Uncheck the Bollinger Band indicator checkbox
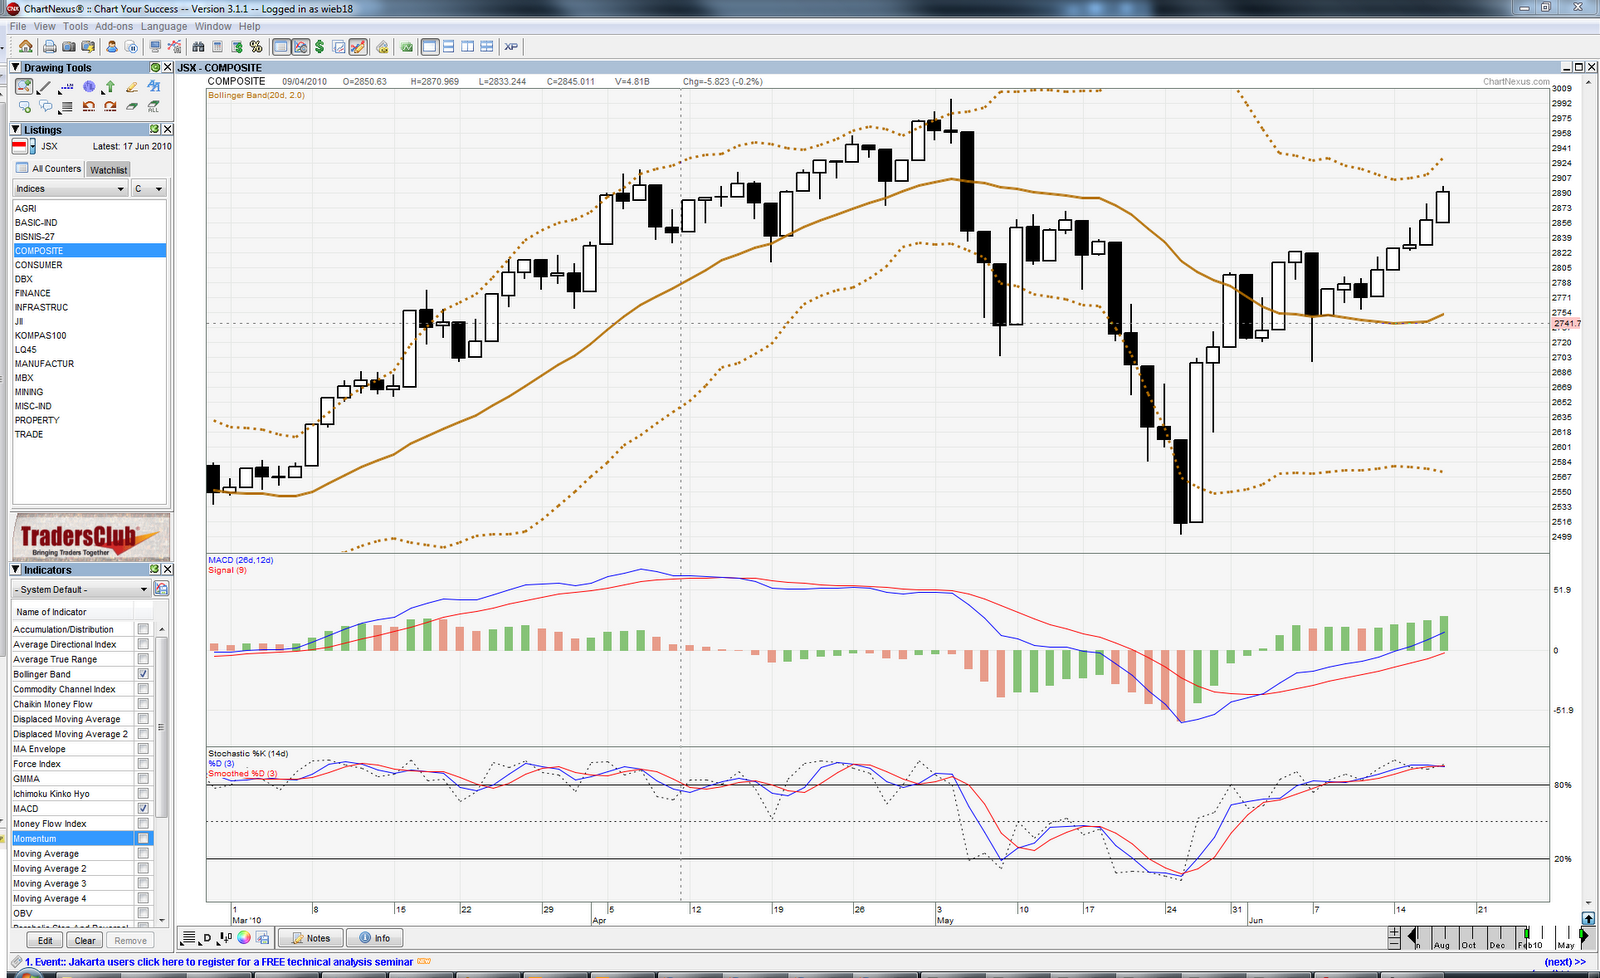 (x=143, y=674)
